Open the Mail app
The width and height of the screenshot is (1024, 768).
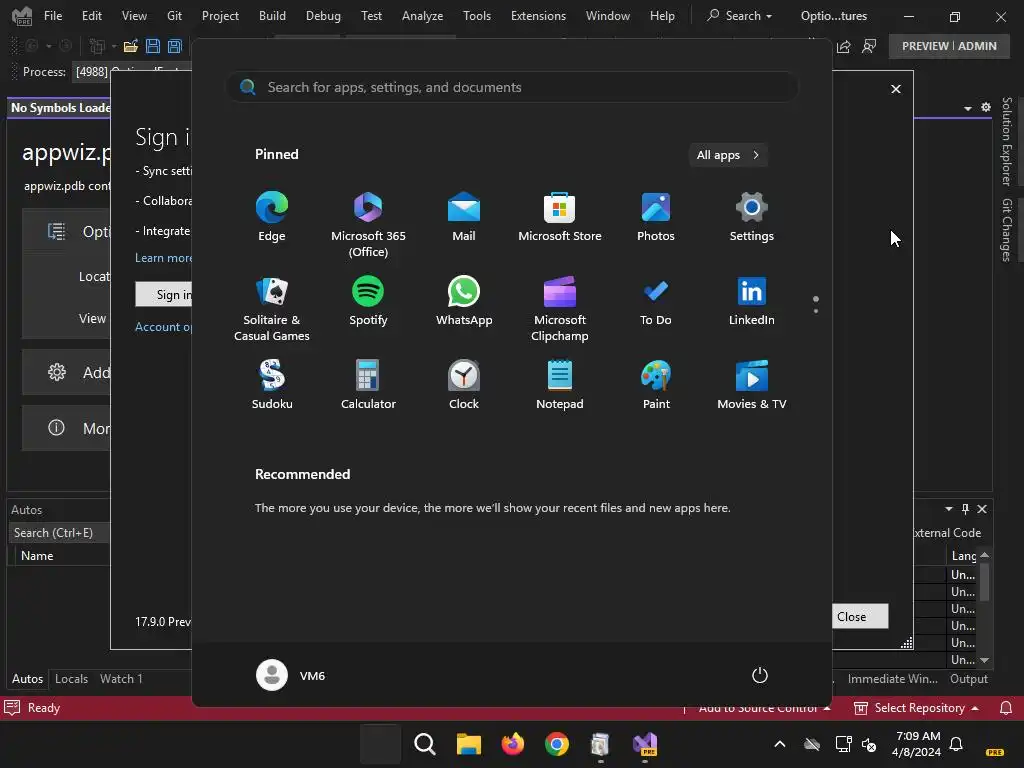click(464, 217)
